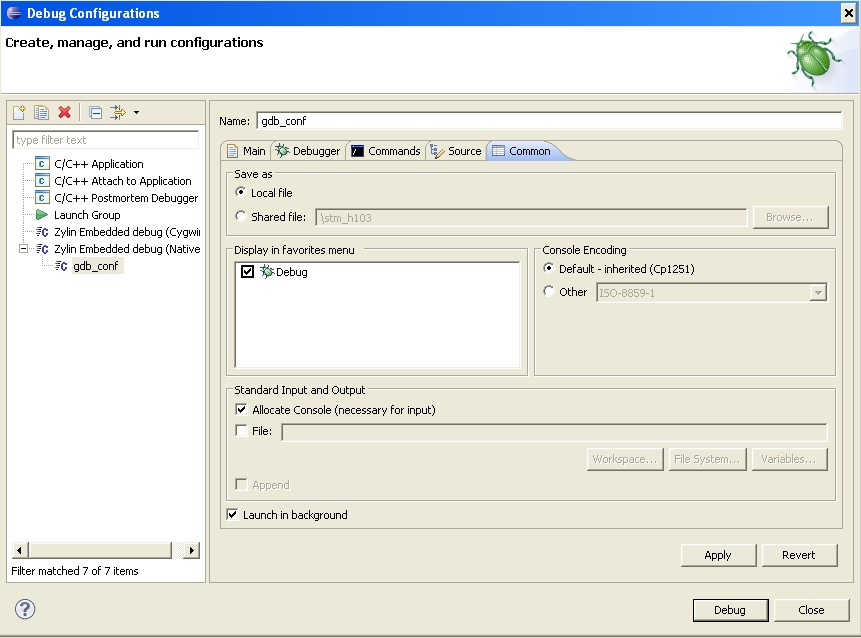
Task: Click the Filter launch configurations icon
Action: (x=117, y=113)
